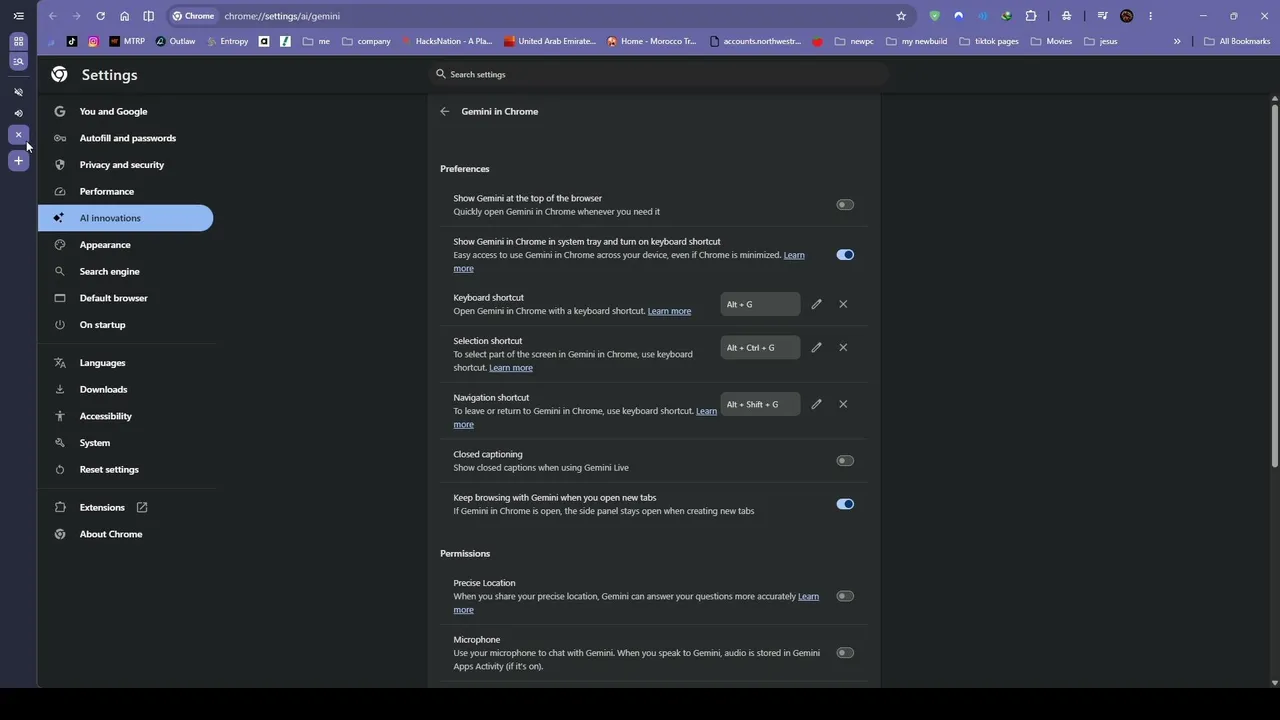
Task: Expand the tiktok pages bookmark folder
Action: (x=988, y=41)
